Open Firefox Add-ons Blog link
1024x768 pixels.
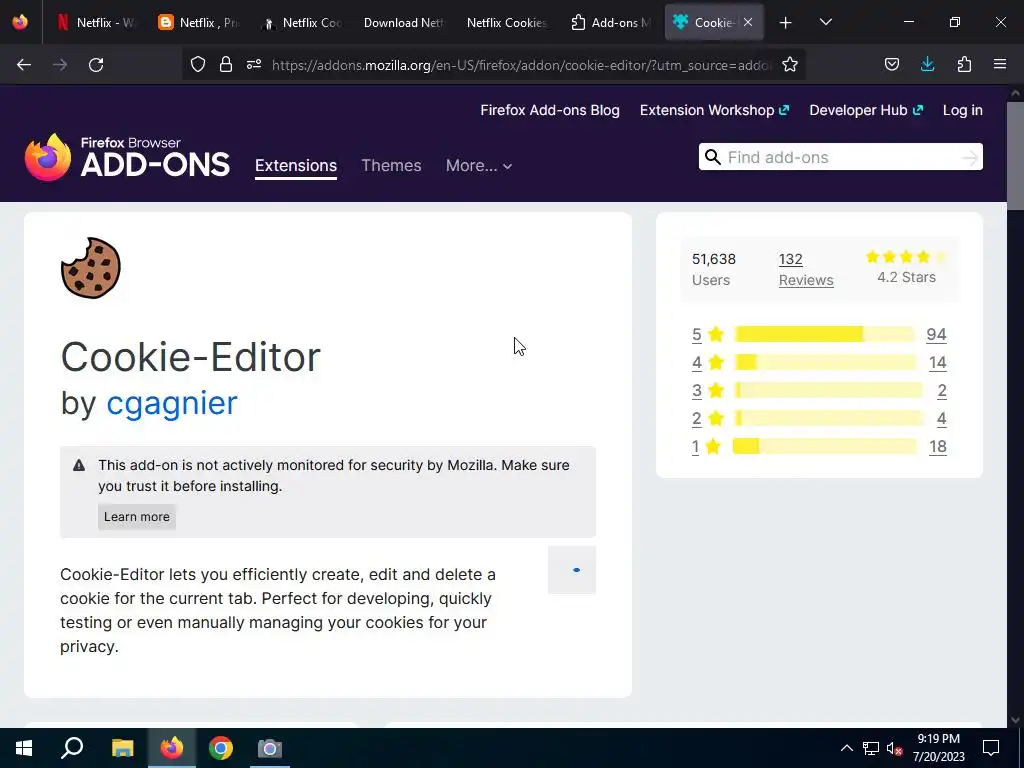click(550, 110)
